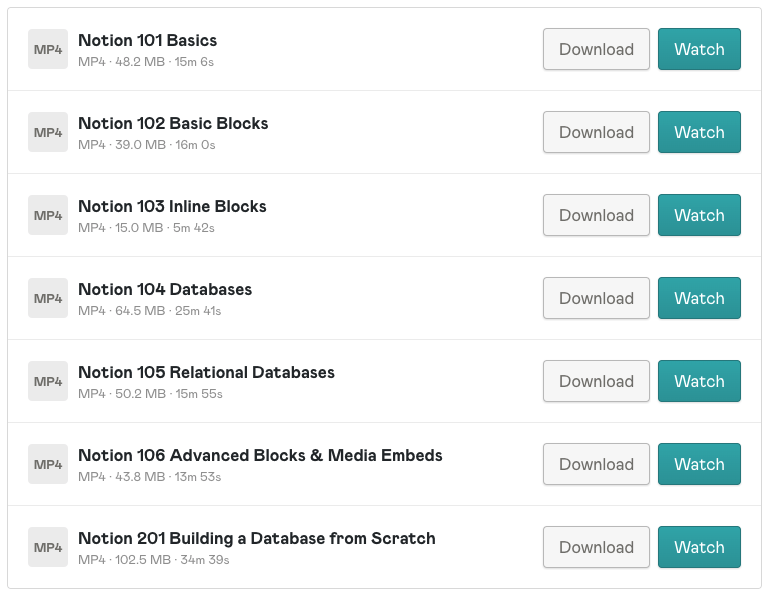Watch Notion 105 Relational Databases
The image size is (768, 595).
point(699,381)
